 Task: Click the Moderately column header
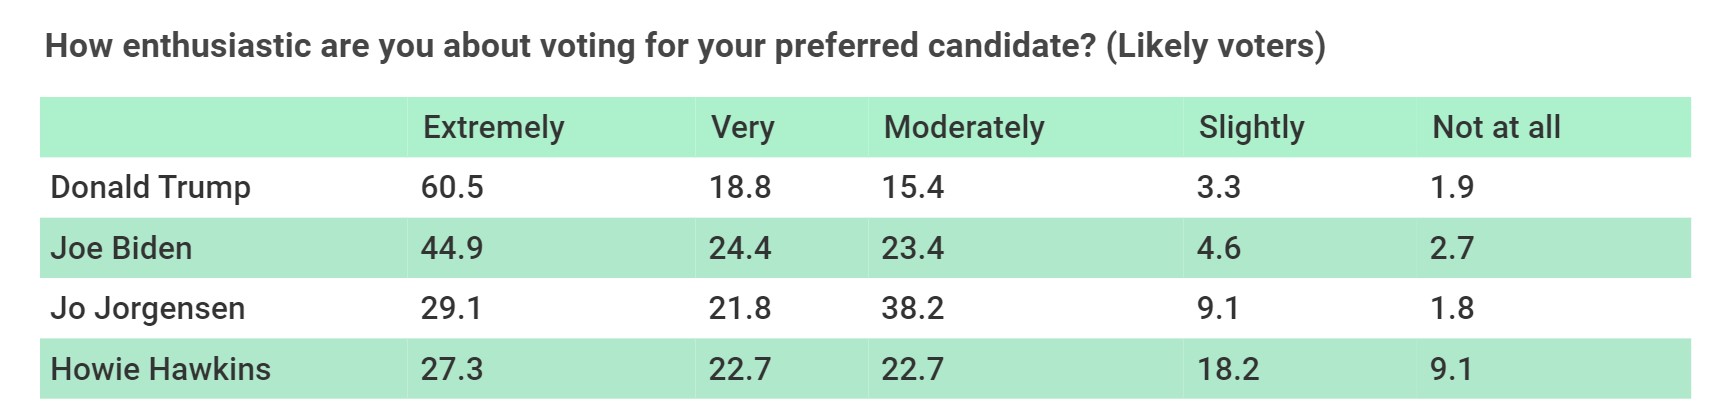tap(964, 128)
